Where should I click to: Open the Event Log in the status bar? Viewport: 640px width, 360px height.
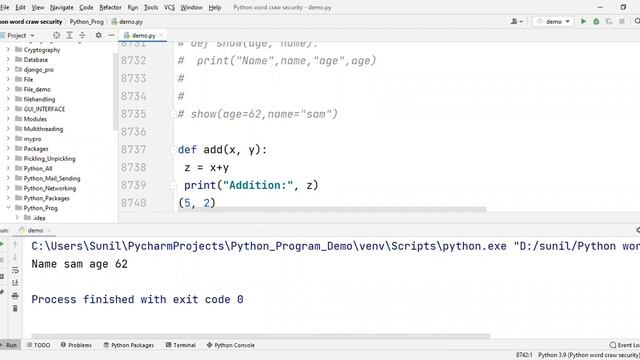[x=624, y=345]
